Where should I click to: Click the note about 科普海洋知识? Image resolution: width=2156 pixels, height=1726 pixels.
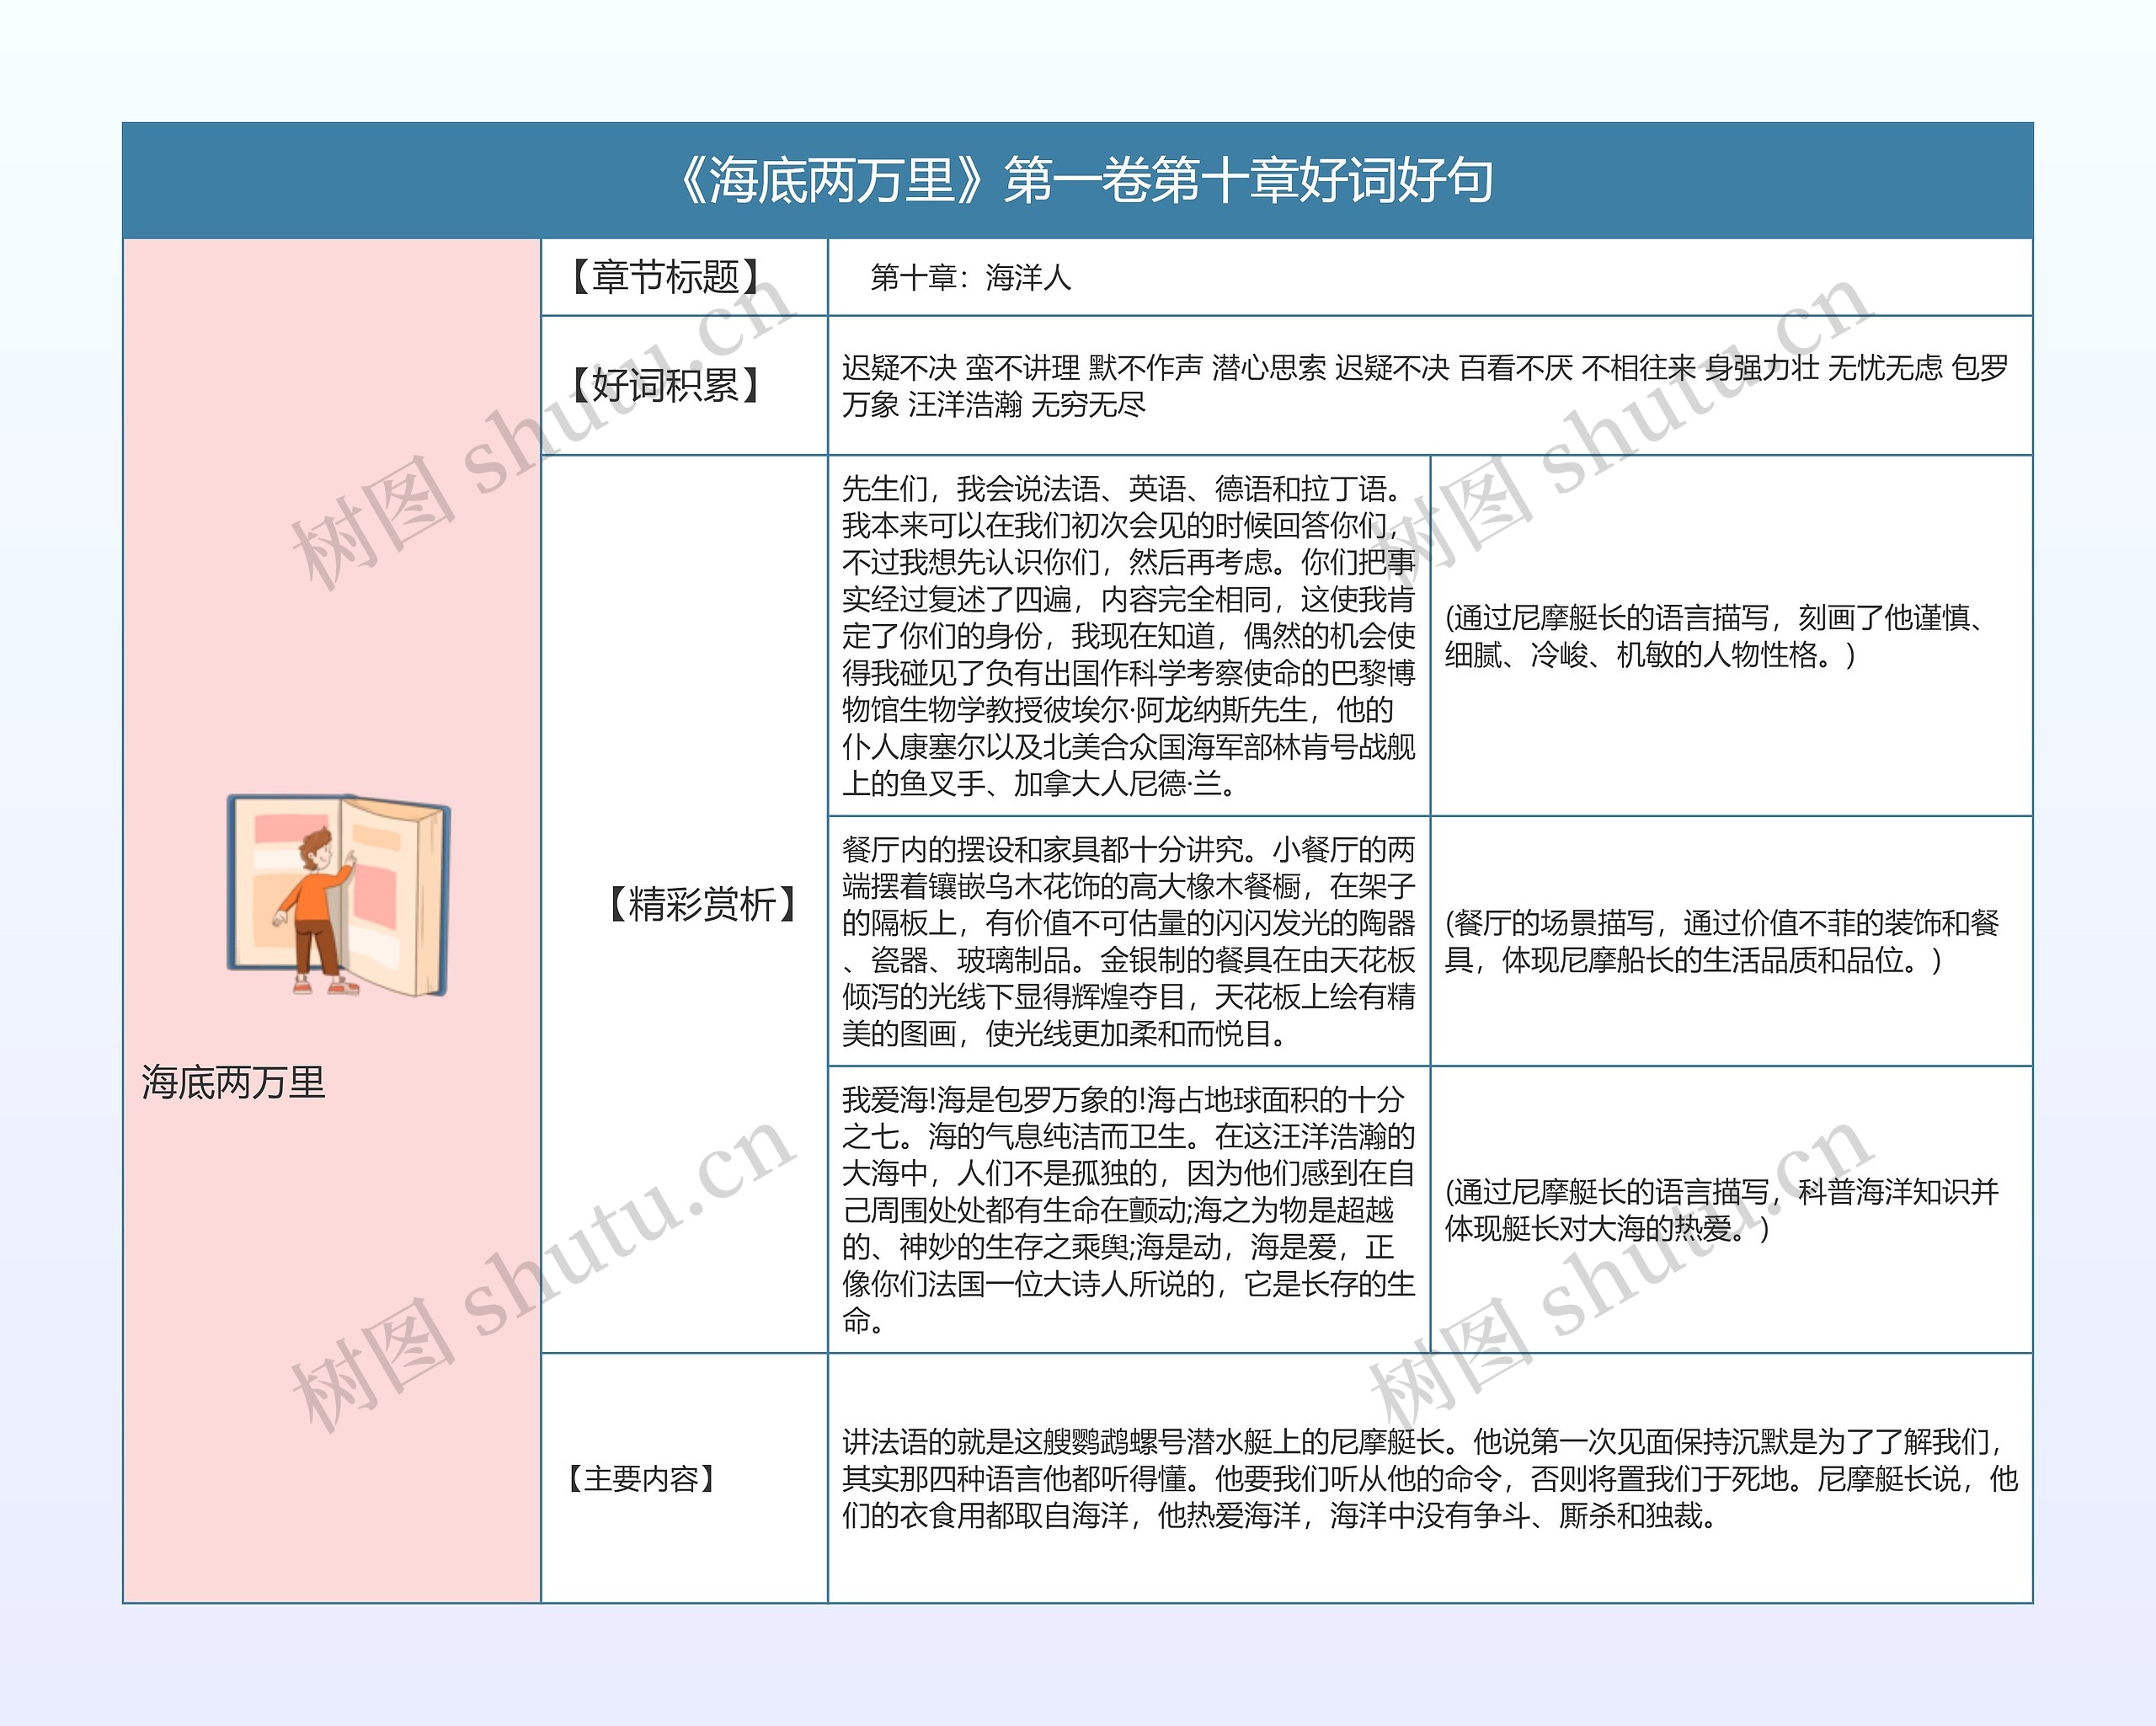point(1722,1210)
